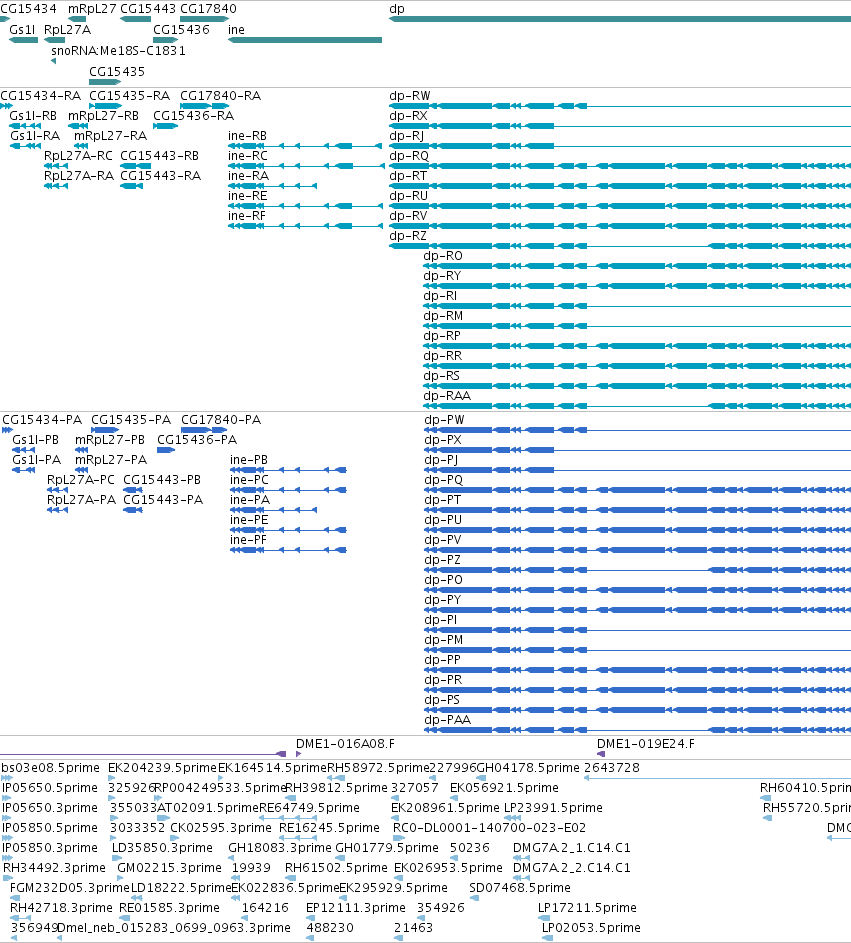Open the CG15443 gene label

[148, 9]
